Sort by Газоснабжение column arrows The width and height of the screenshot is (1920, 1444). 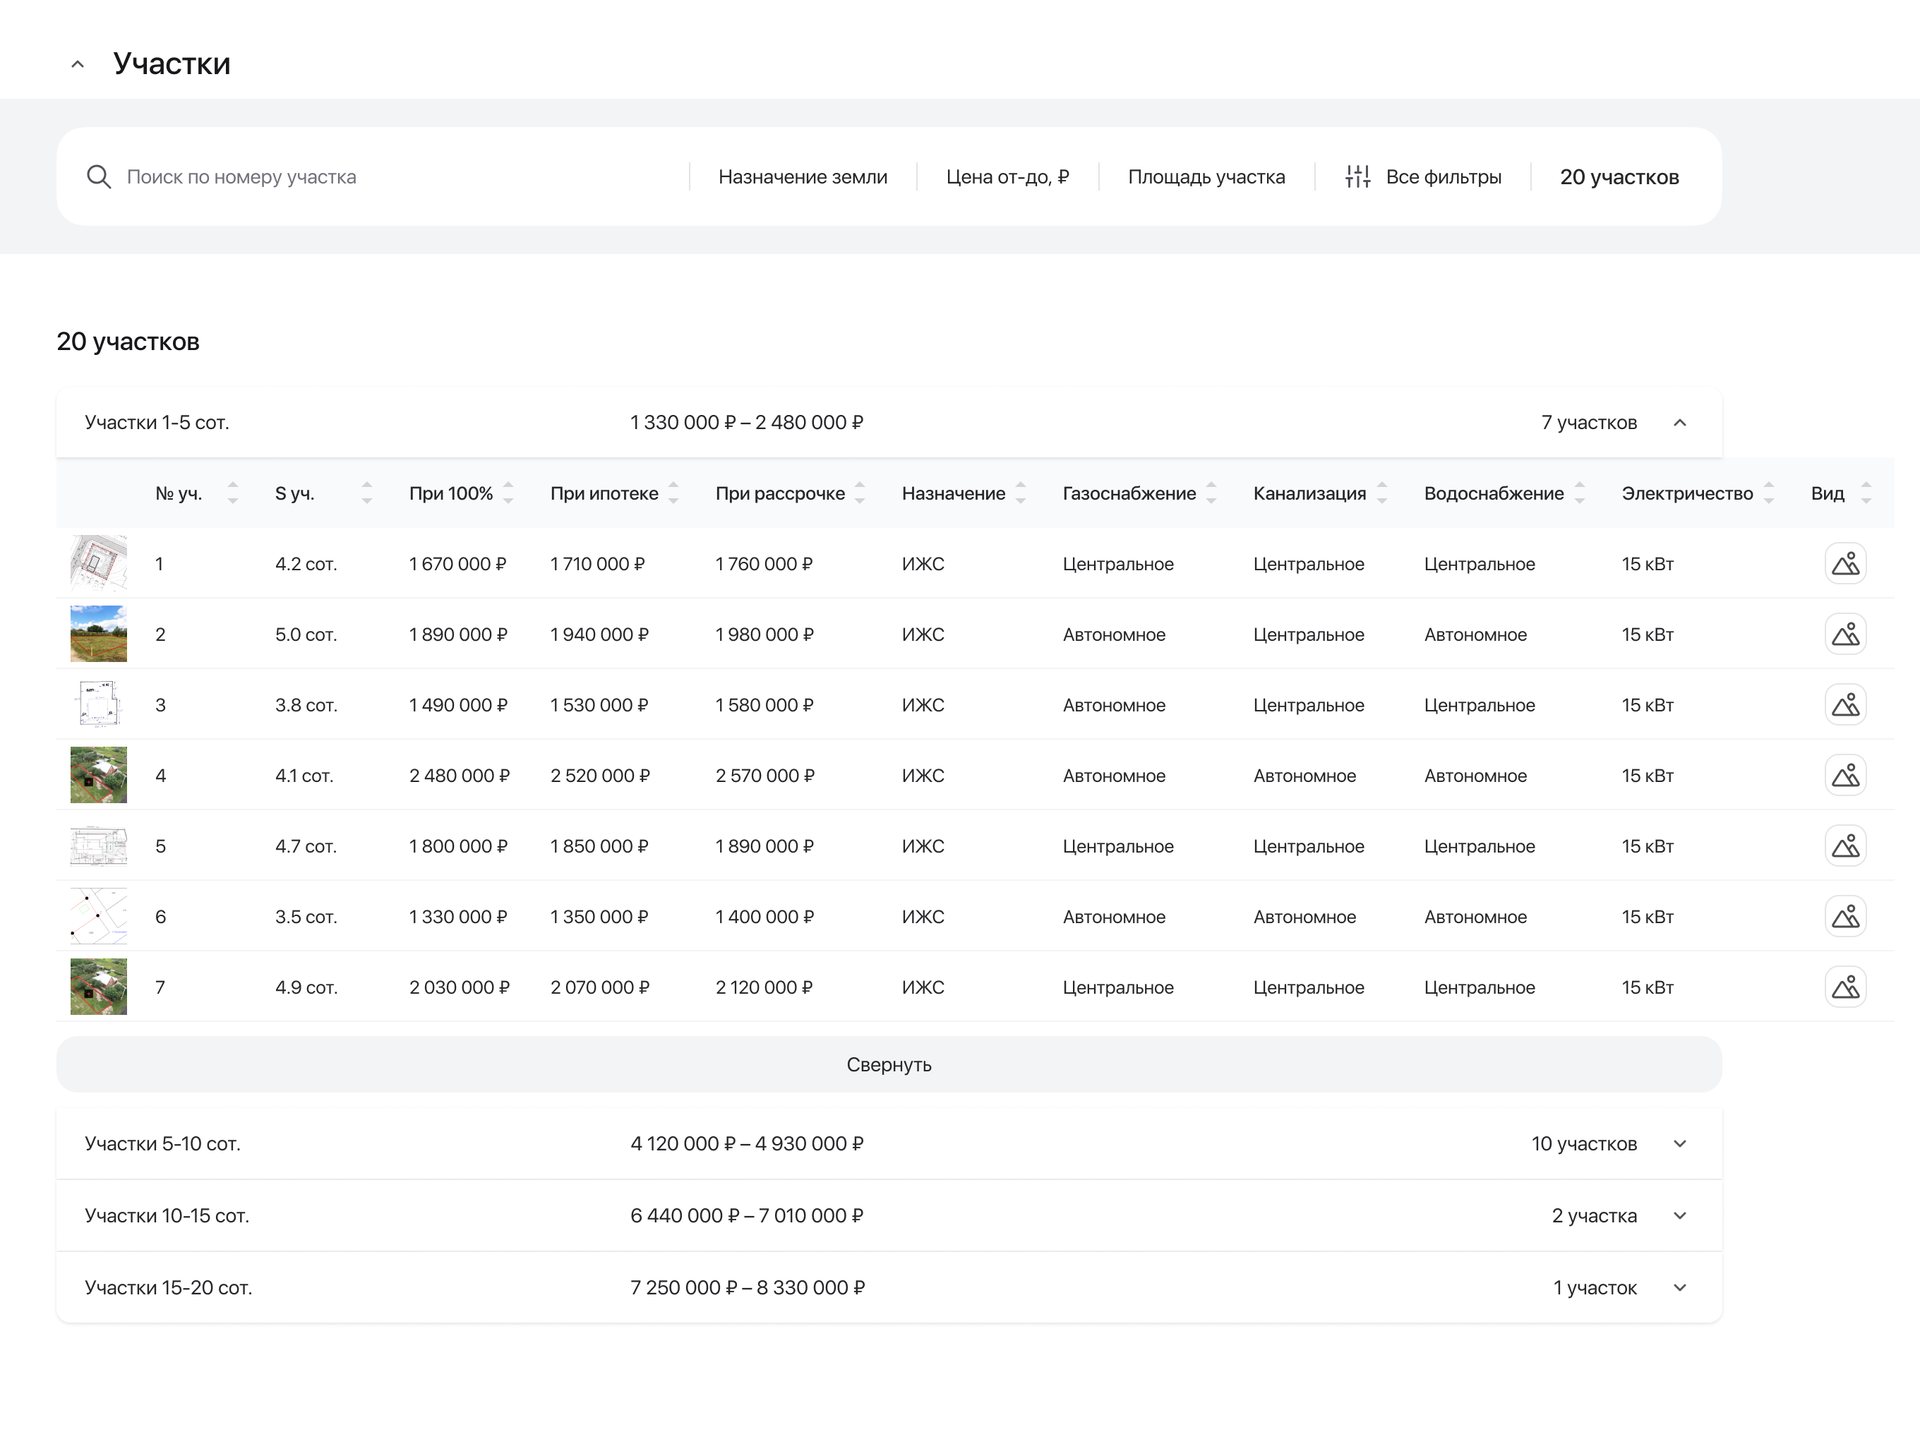(1211, 493)
